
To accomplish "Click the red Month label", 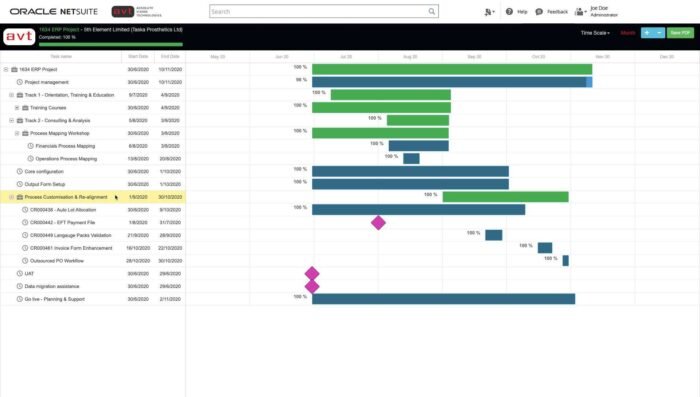I will [x=628, y=33].
